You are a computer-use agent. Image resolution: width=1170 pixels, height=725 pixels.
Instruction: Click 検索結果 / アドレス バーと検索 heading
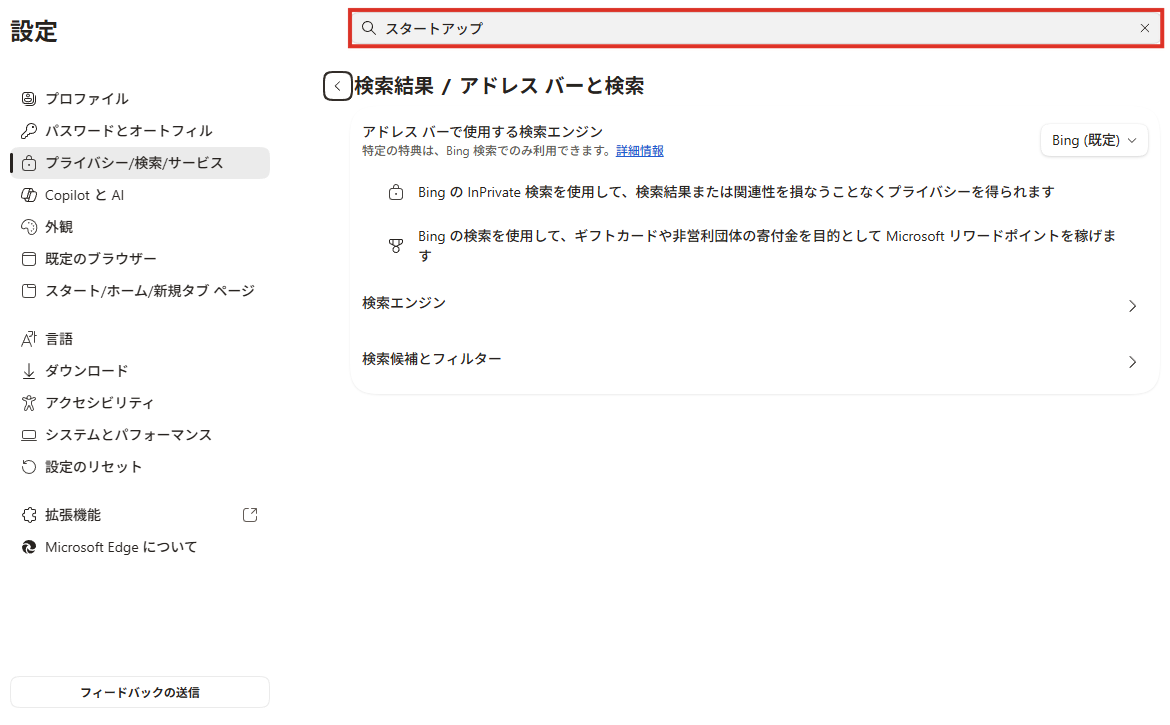499,86
